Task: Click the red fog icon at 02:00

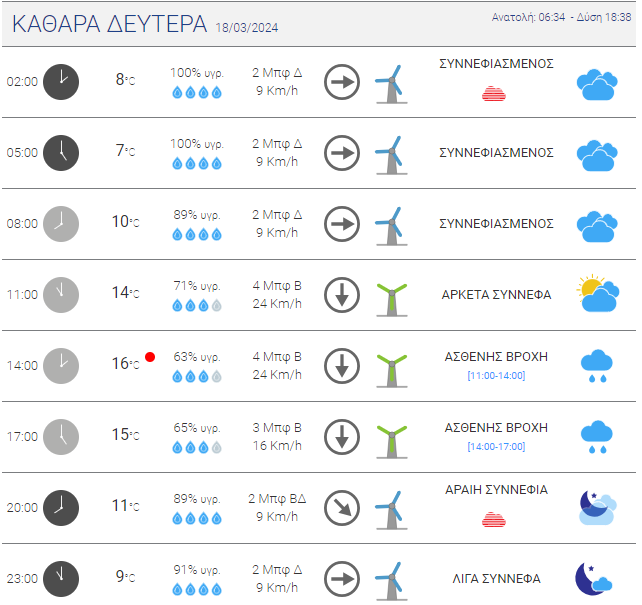Action: pos(493,93)
